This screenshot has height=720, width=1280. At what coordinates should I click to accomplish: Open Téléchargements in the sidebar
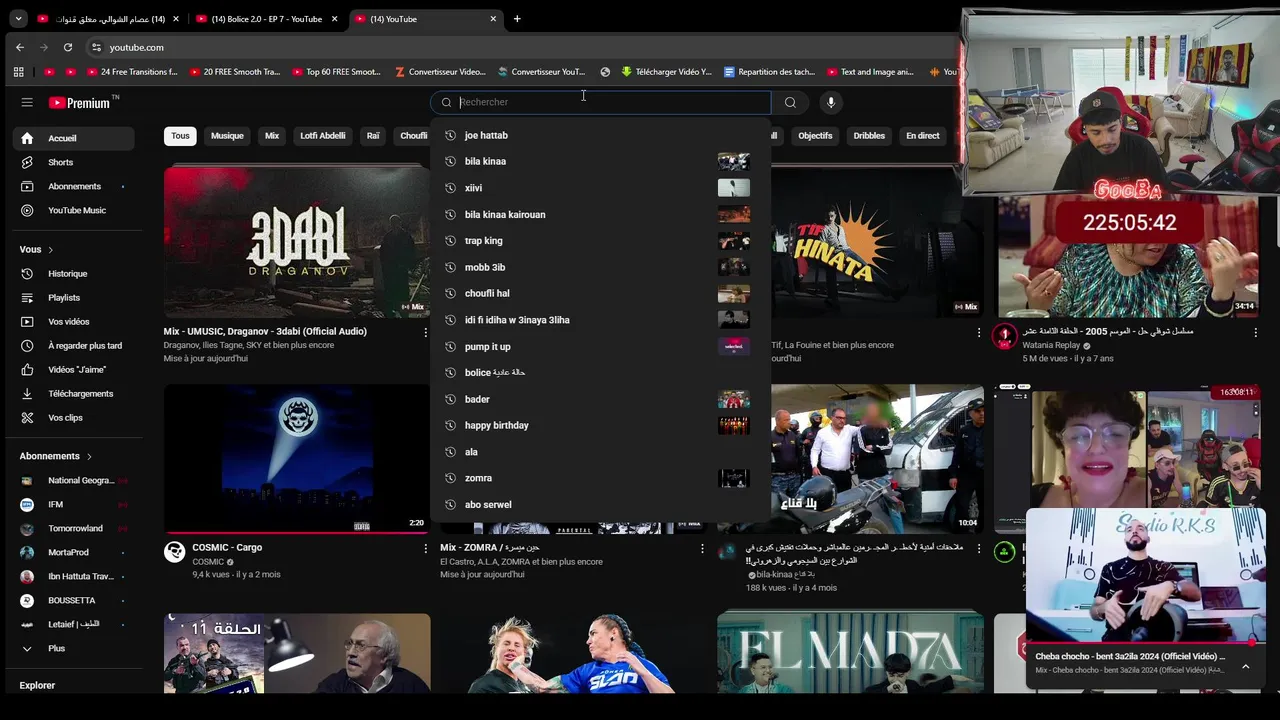73,393
